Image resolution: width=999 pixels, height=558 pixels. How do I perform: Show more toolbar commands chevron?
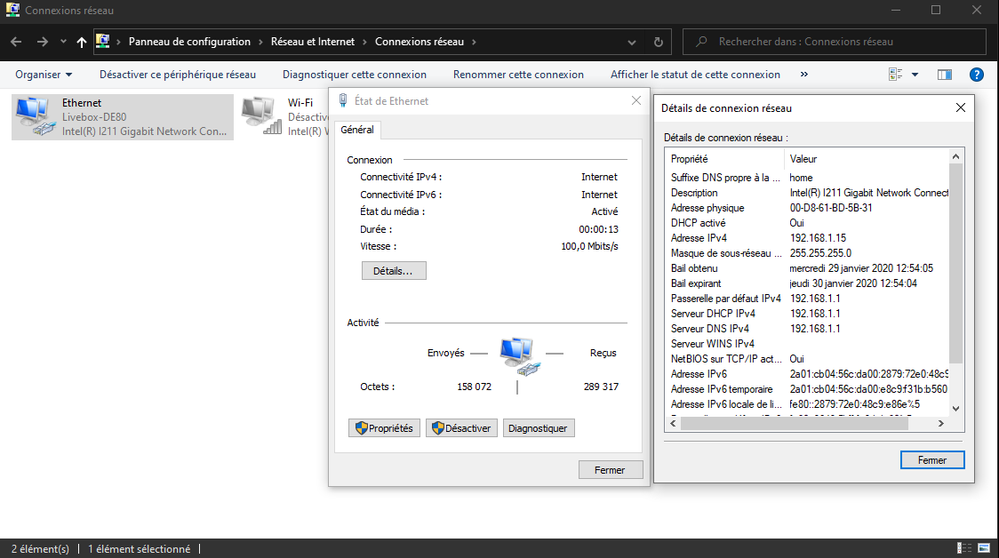coord(804,75)
